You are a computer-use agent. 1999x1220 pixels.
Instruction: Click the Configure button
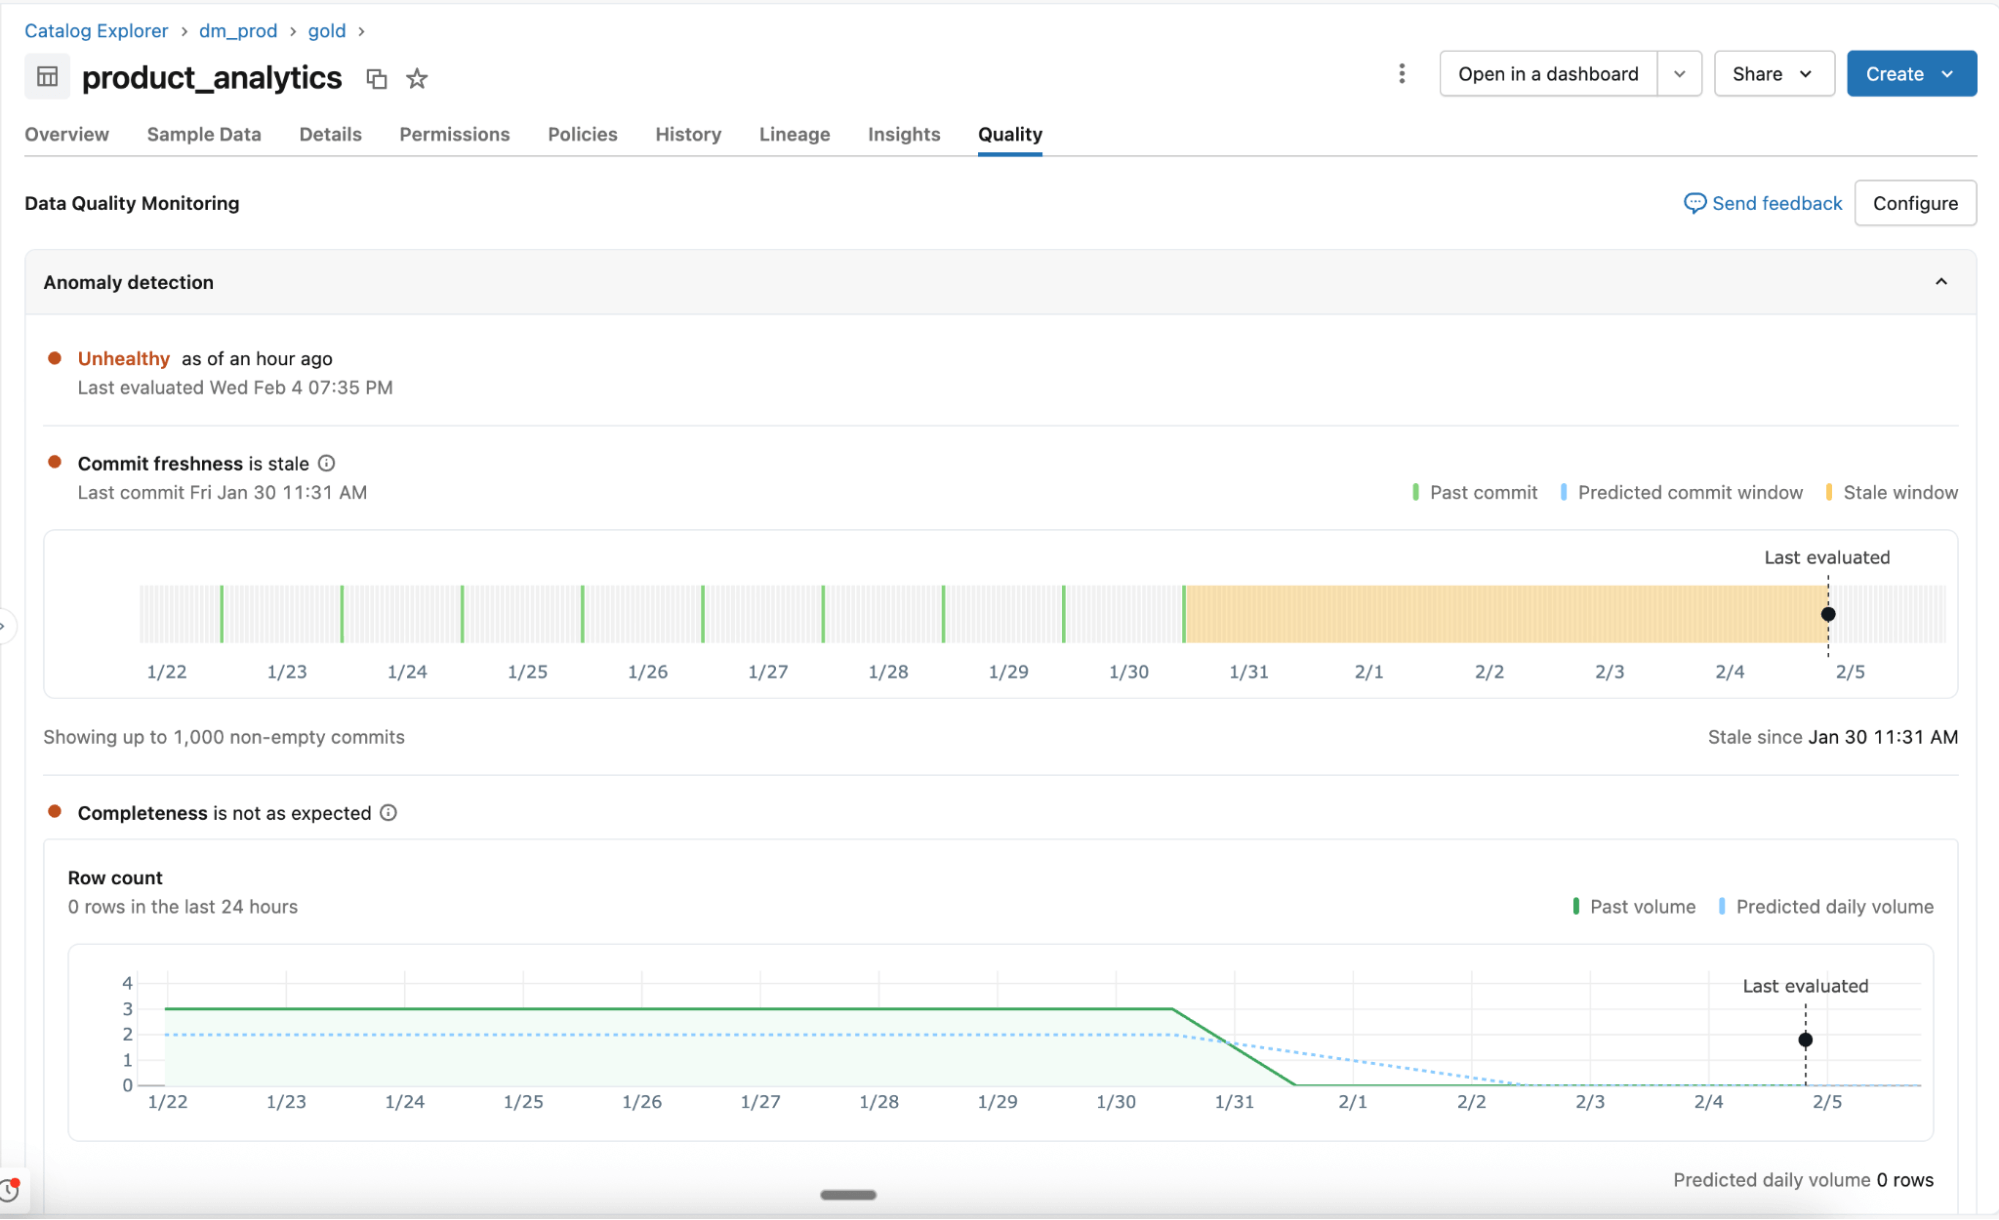tap(1915, 203)
